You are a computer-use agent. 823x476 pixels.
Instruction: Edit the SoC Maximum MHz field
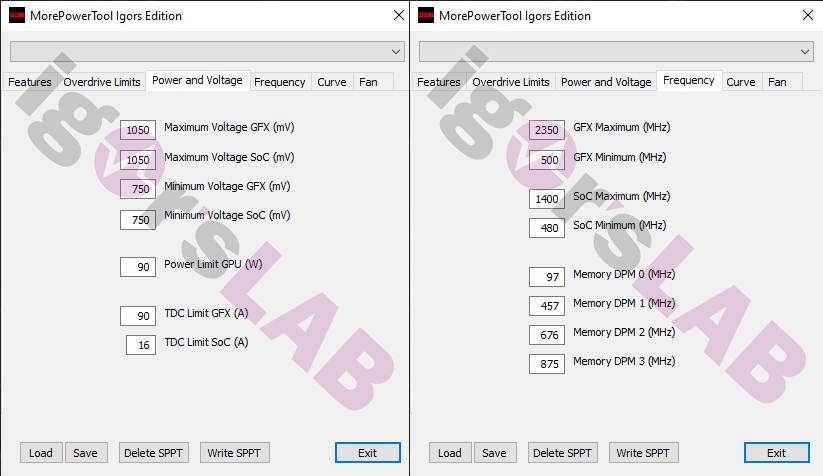pyautogui.click(x=547, y=199)
